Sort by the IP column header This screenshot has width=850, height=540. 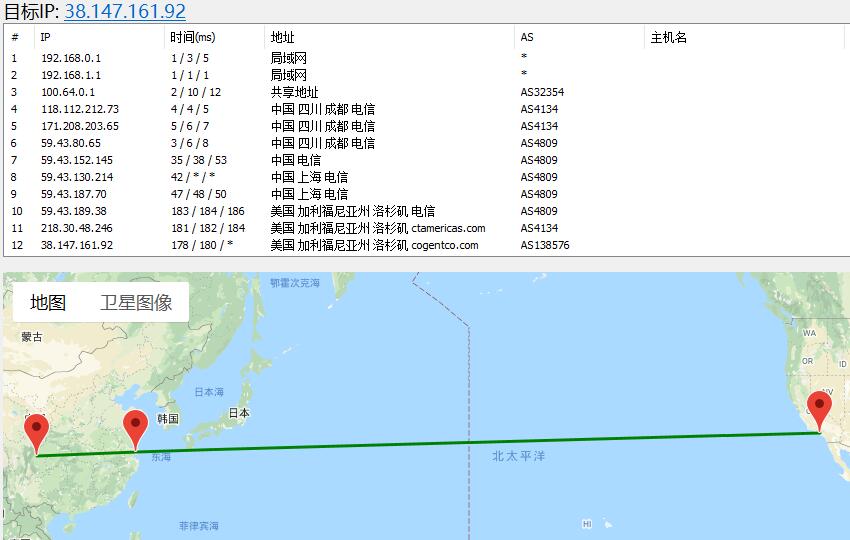click(46, 38)
